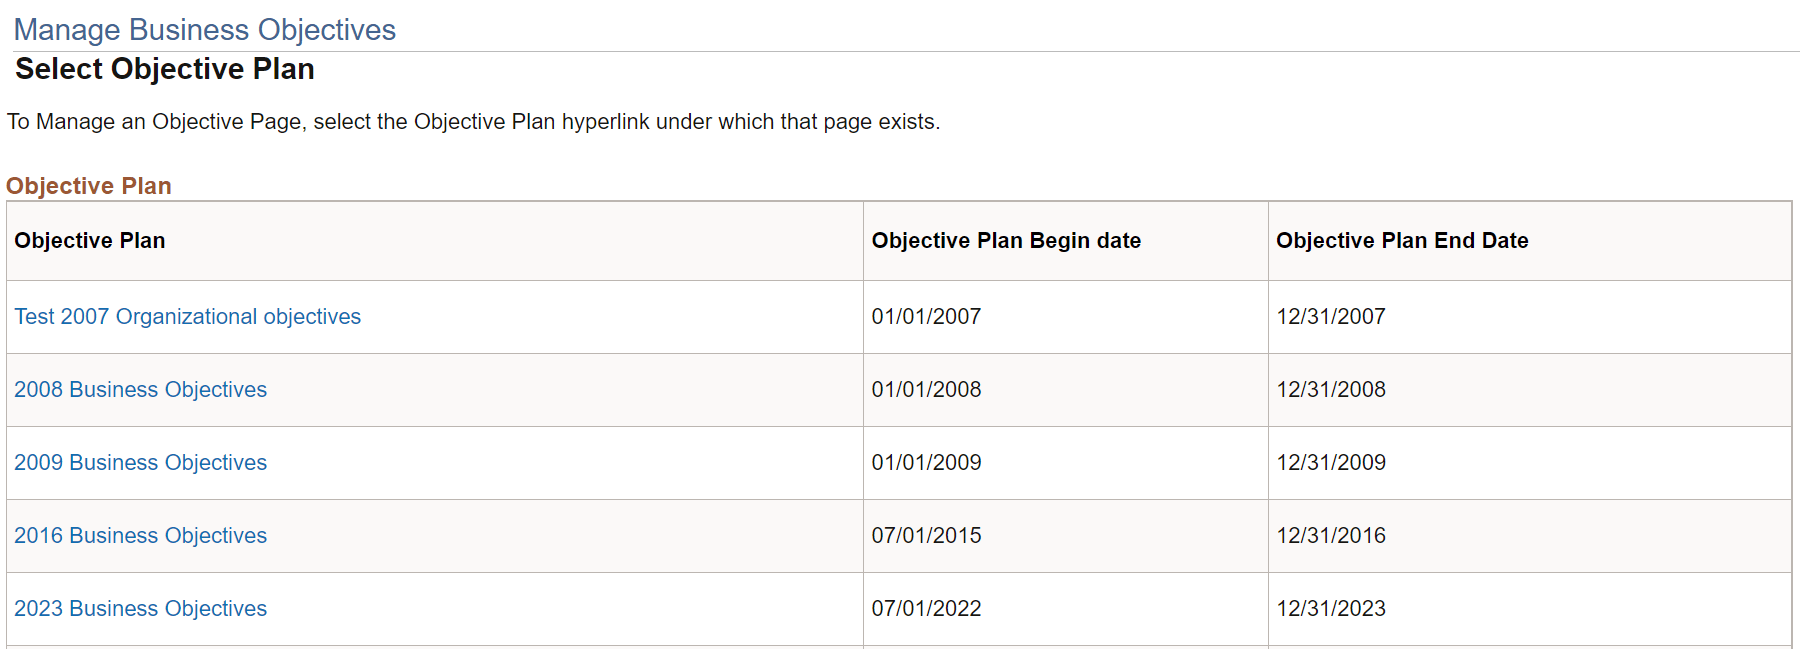Click the begin date 07/01/2022 cell
Image resolution: width=1800 pixels, height=649 pixels.
(926, 609)
